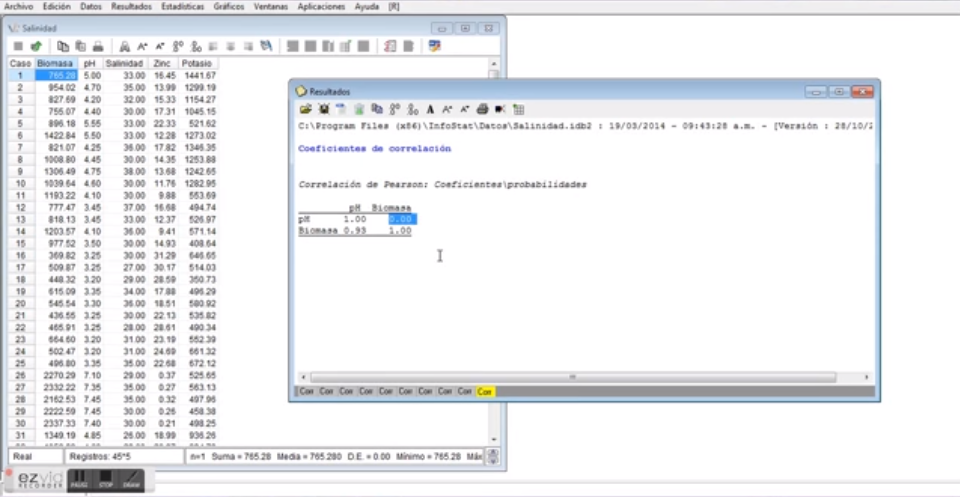Click the open folder icon in Resultados toolbar

[x=306, y=109]
